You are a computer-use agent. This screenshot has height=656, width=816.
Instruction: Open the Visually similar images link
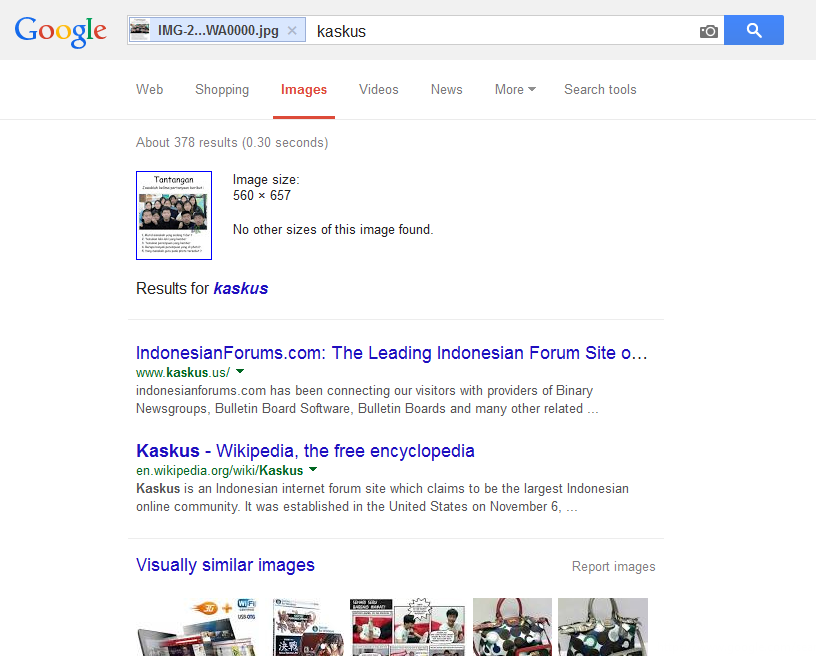click(x=225, y=565)
